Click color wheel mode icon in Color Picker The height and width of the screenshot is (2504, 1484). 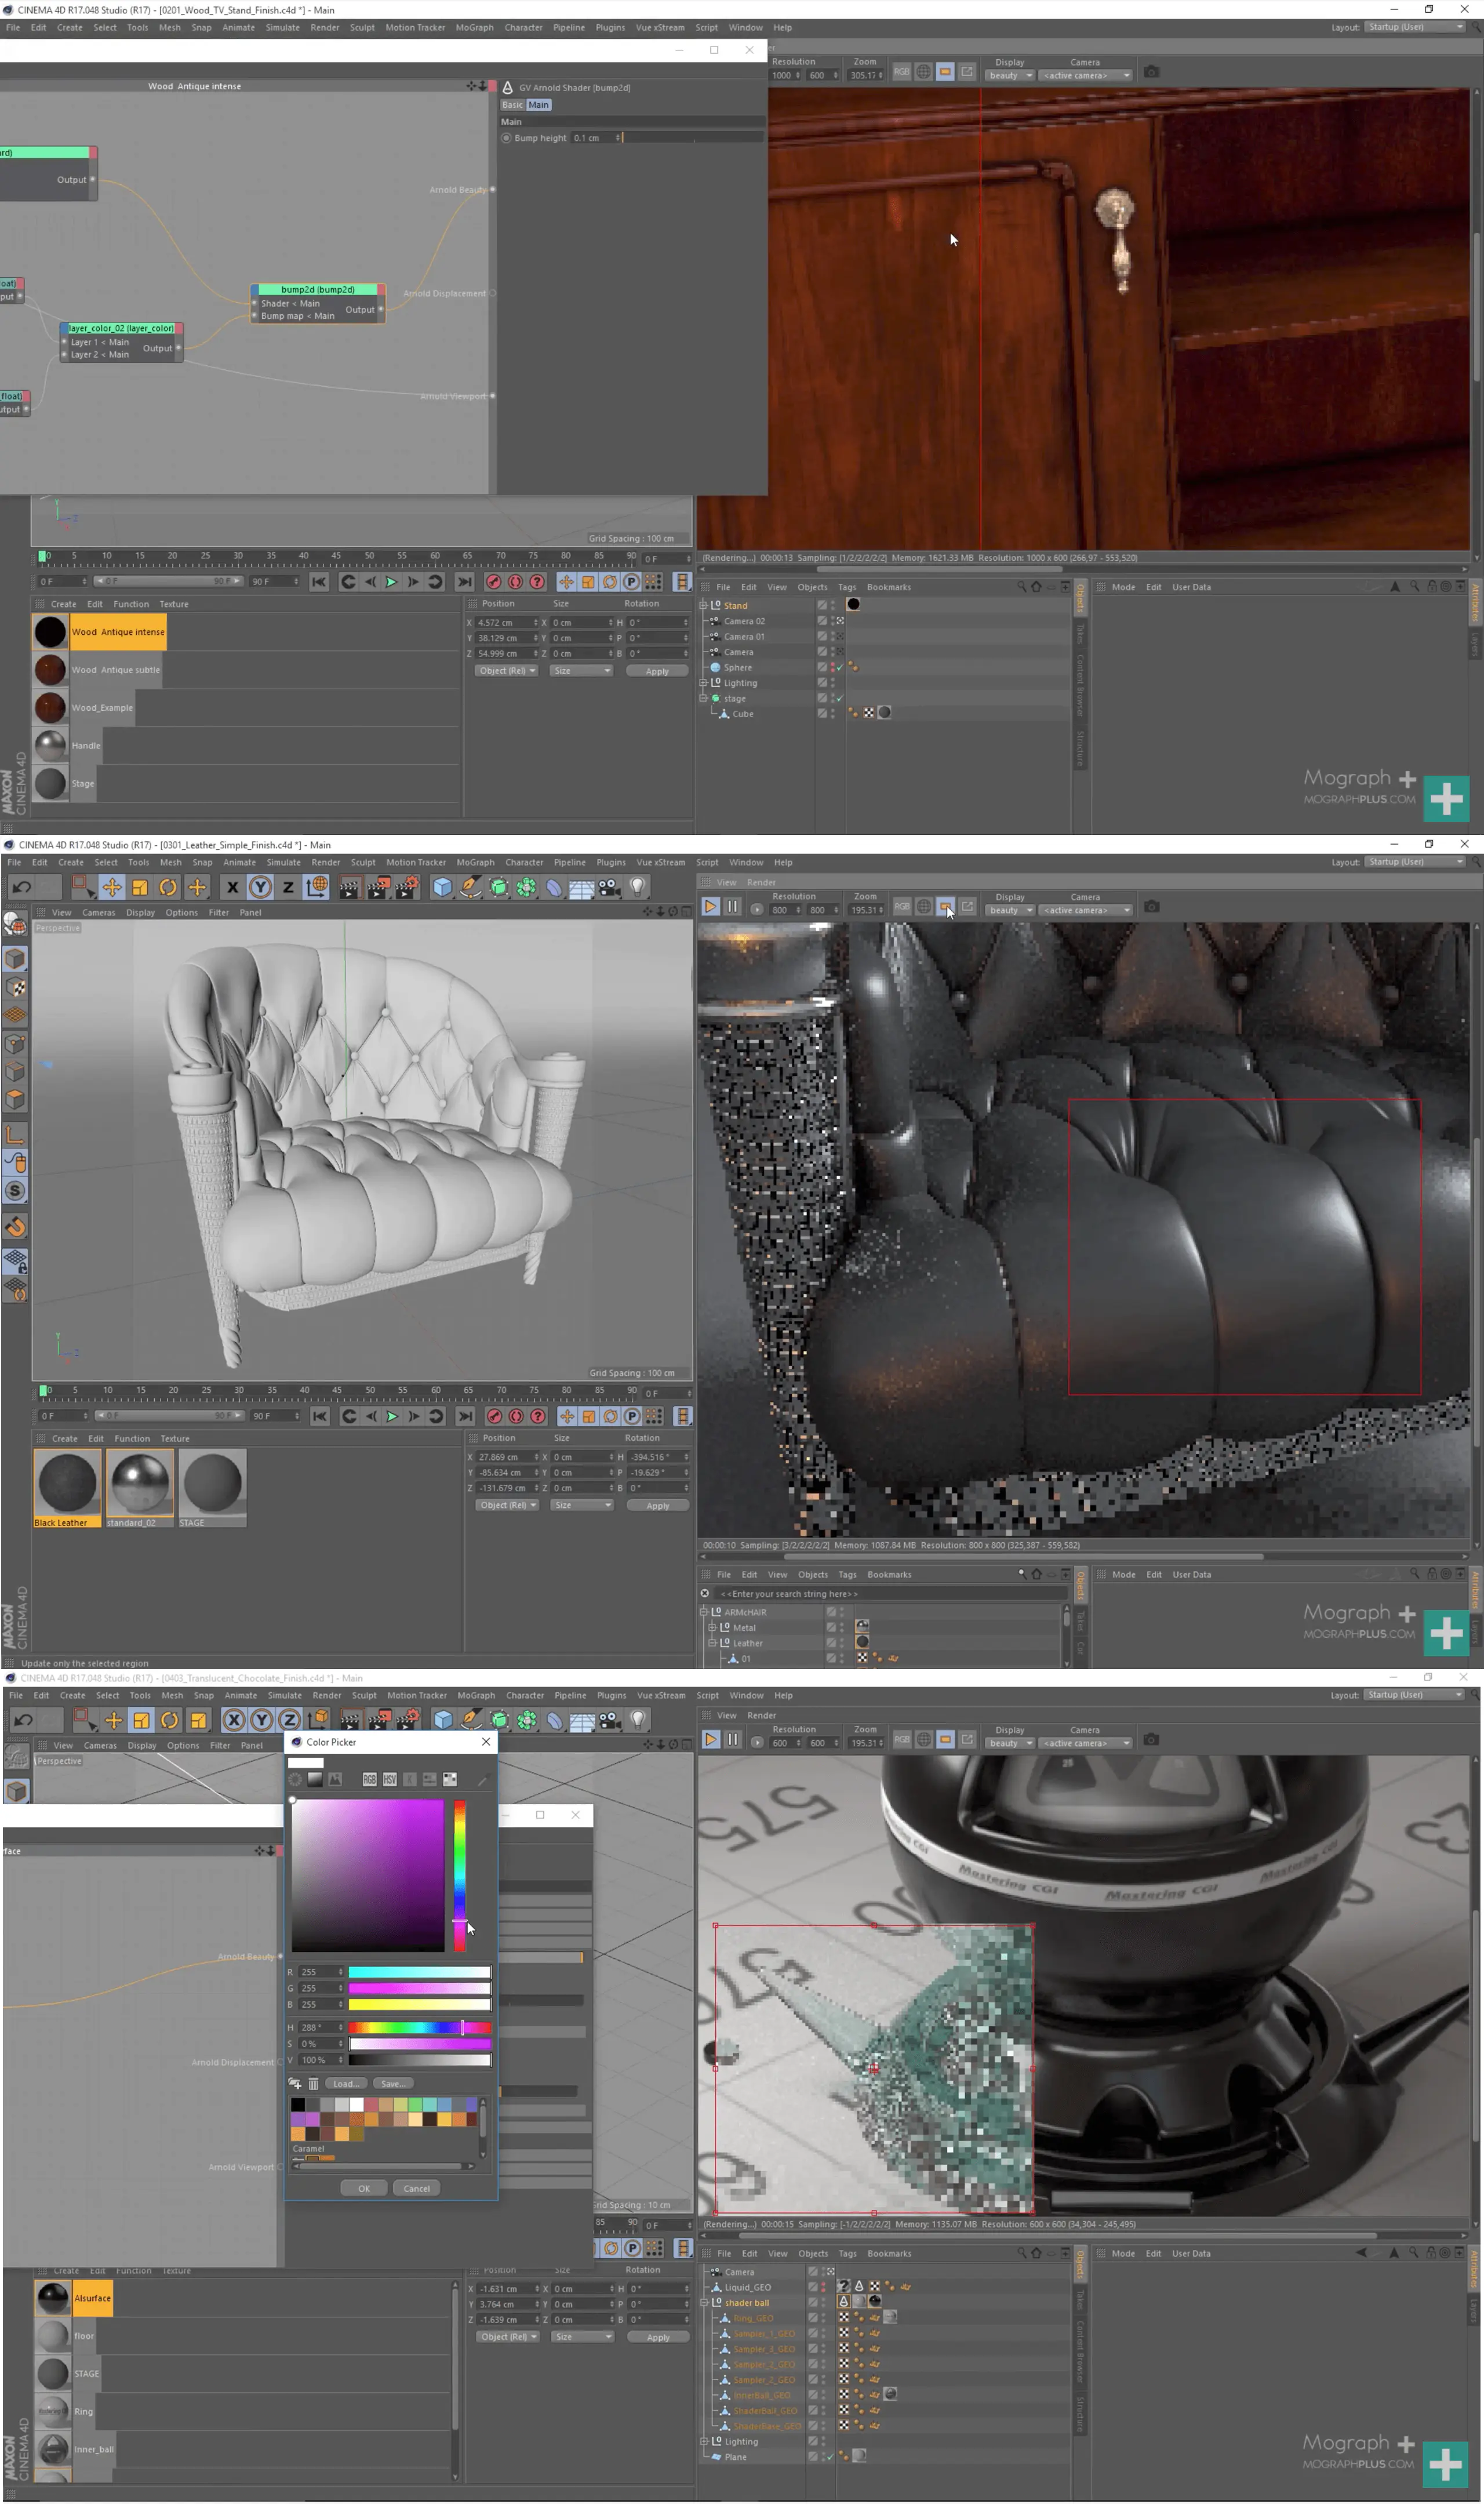295,1780
